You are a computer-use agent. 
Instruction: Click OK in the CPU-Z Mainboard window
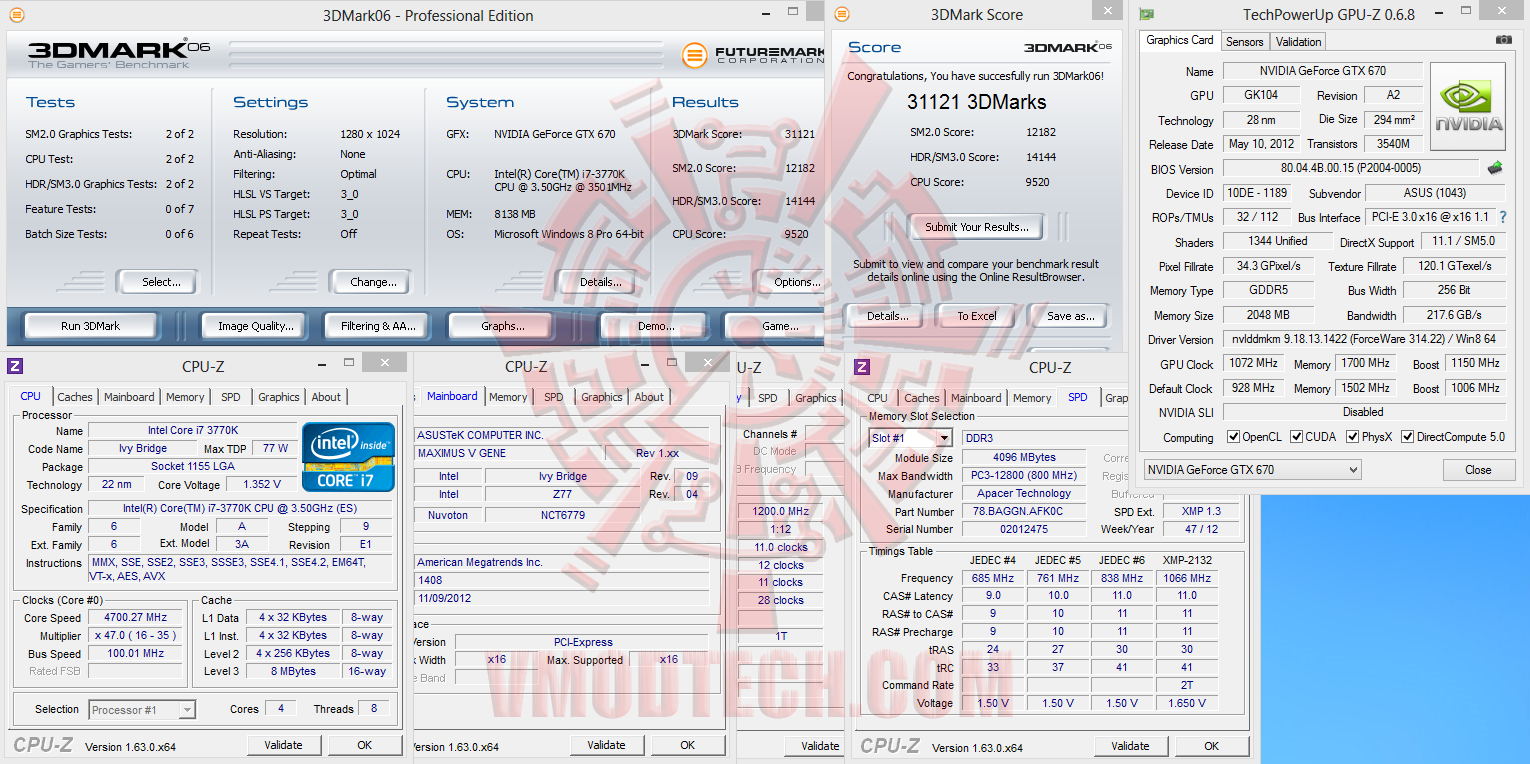687,745
